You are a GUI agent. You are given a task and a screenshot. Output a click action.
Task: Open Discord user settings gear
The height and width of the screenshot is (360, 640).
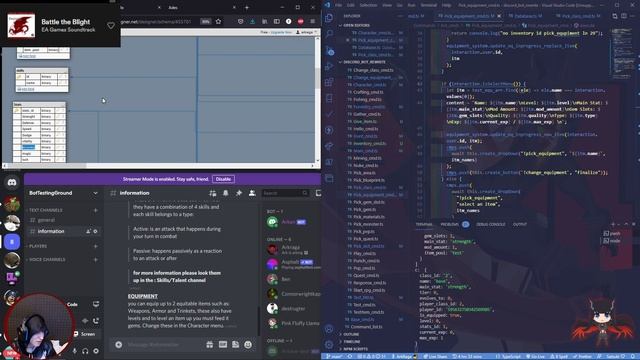[96, 351]
